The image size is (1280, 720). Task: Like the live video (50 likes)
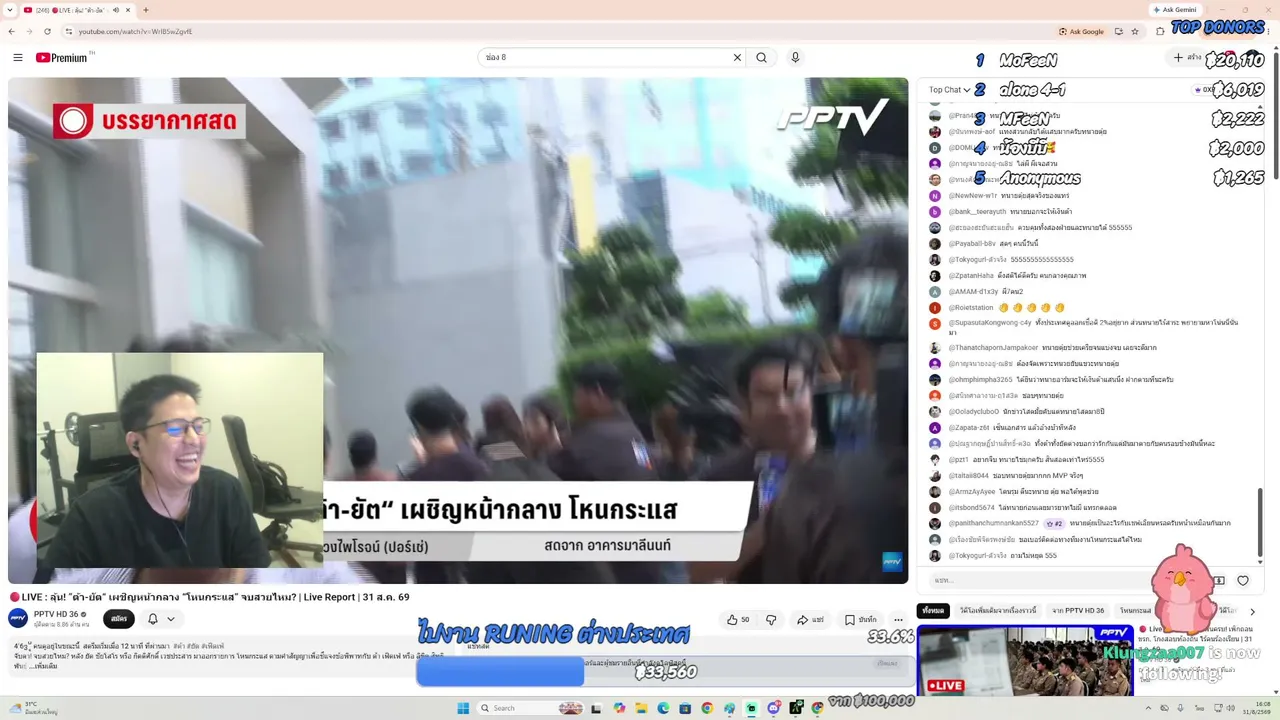[738, 620]
